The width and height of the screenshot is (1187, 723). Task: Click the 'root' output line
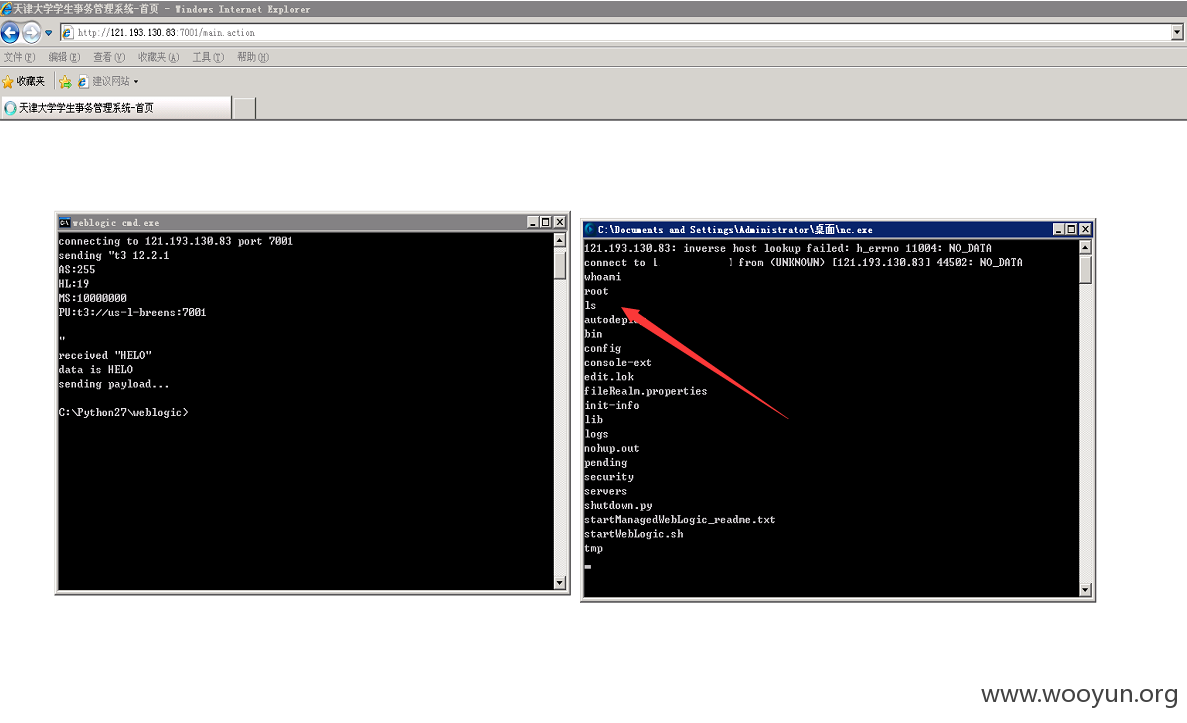597,291
